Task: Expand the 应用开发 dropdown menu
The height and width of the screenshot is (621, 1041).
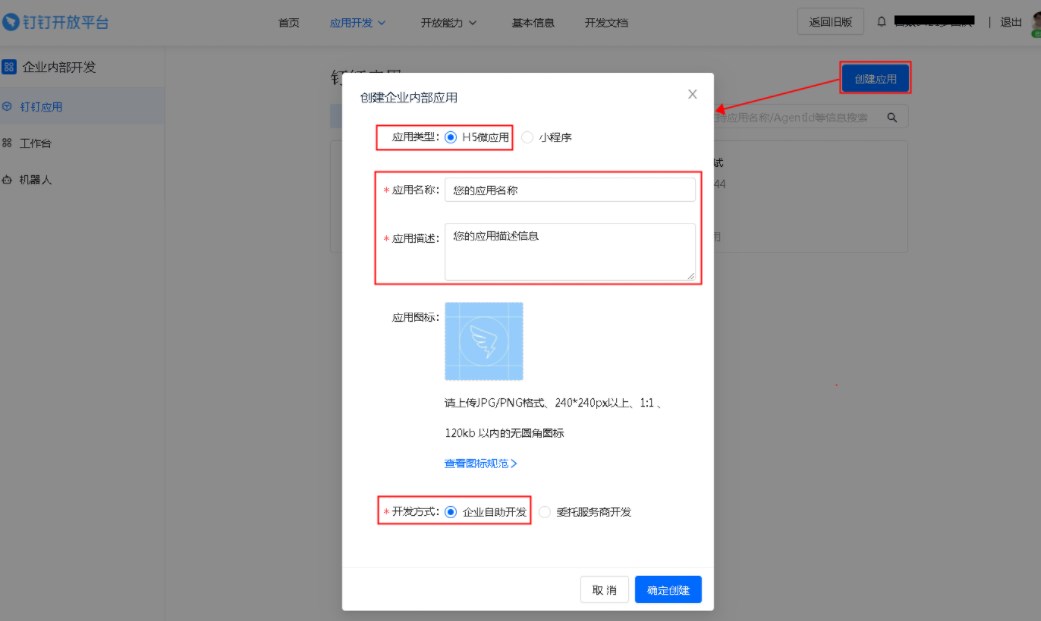Action: [x=357, y=22]
